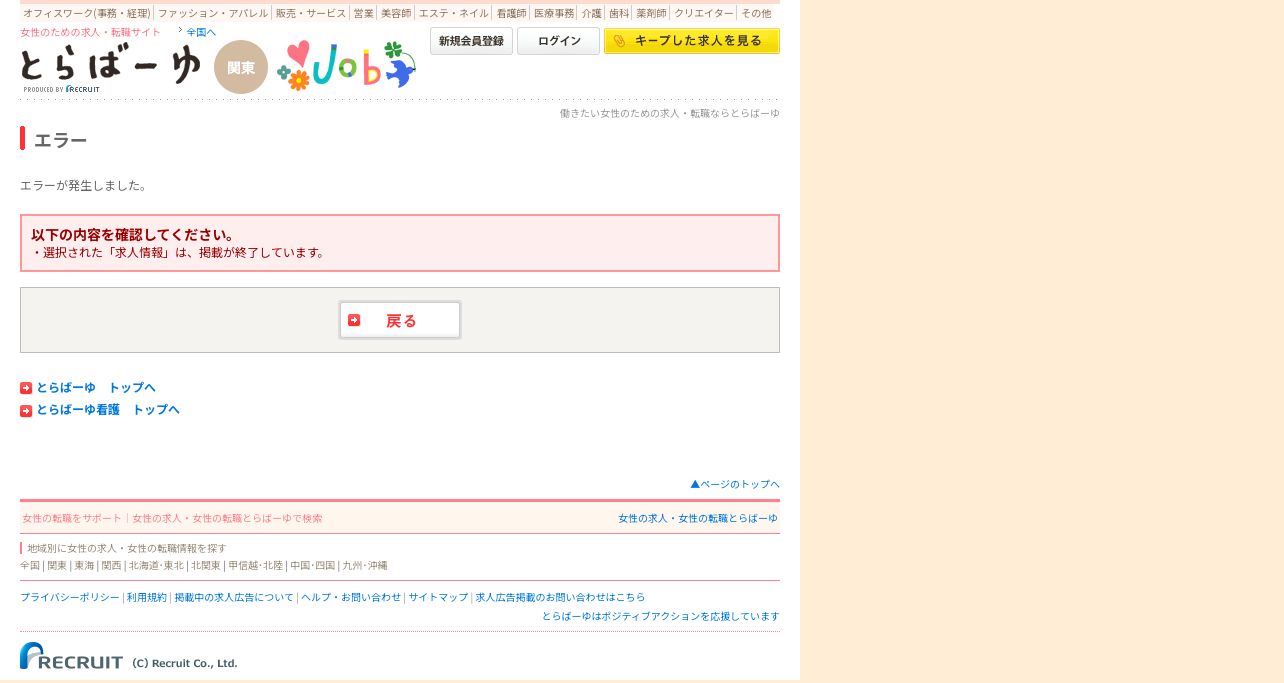Go to とらばーゆ トップへ link

point(96,388)
